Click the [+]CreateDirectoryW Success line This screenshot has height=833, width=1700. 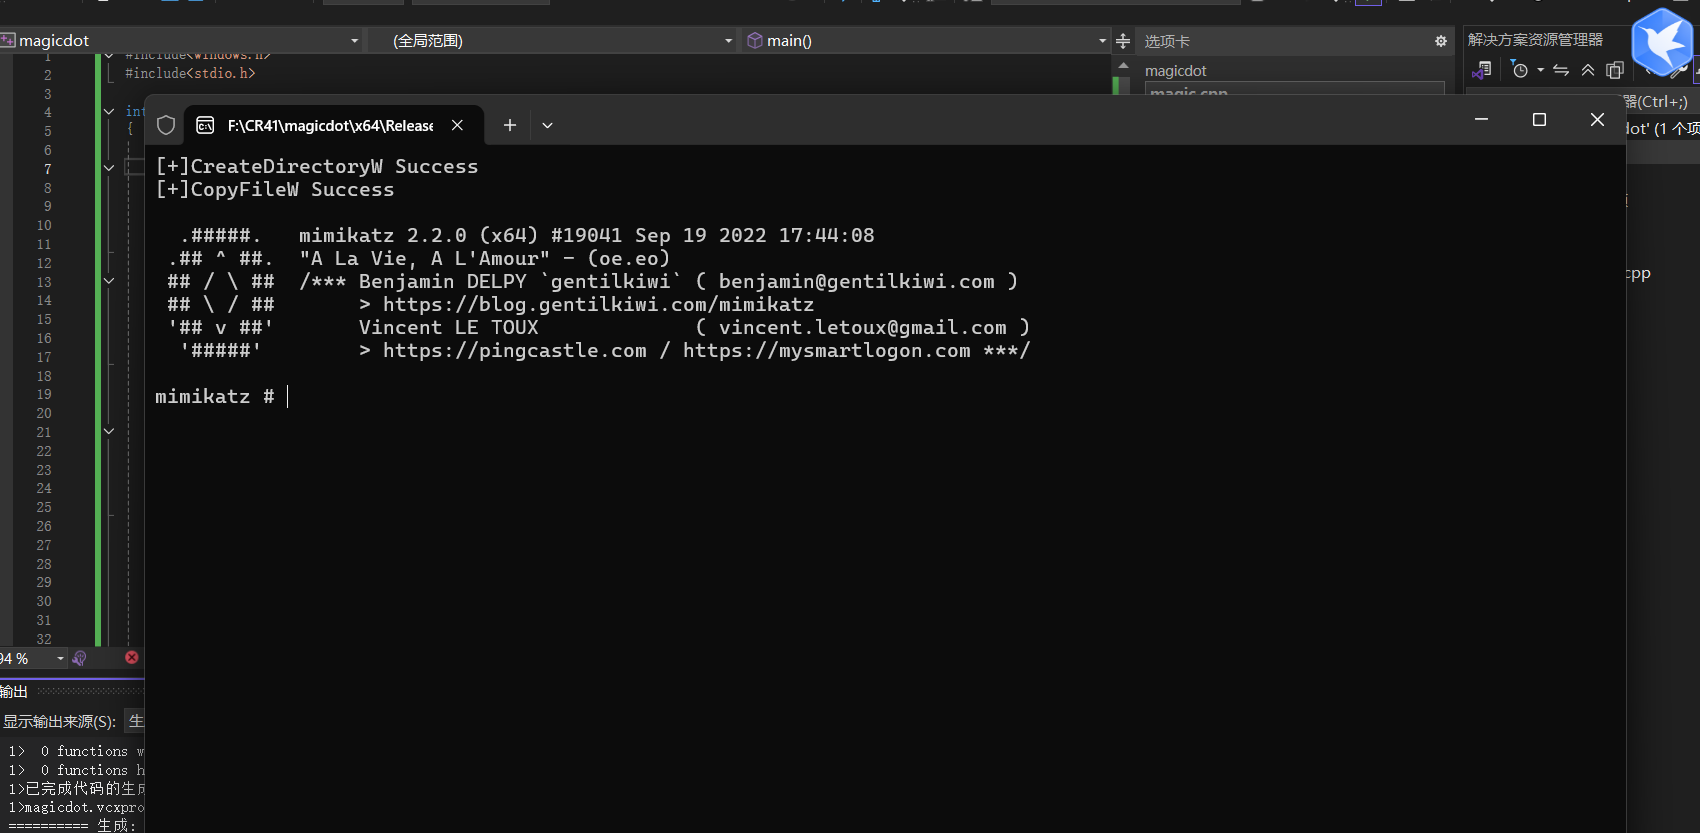tap(317, 166)
